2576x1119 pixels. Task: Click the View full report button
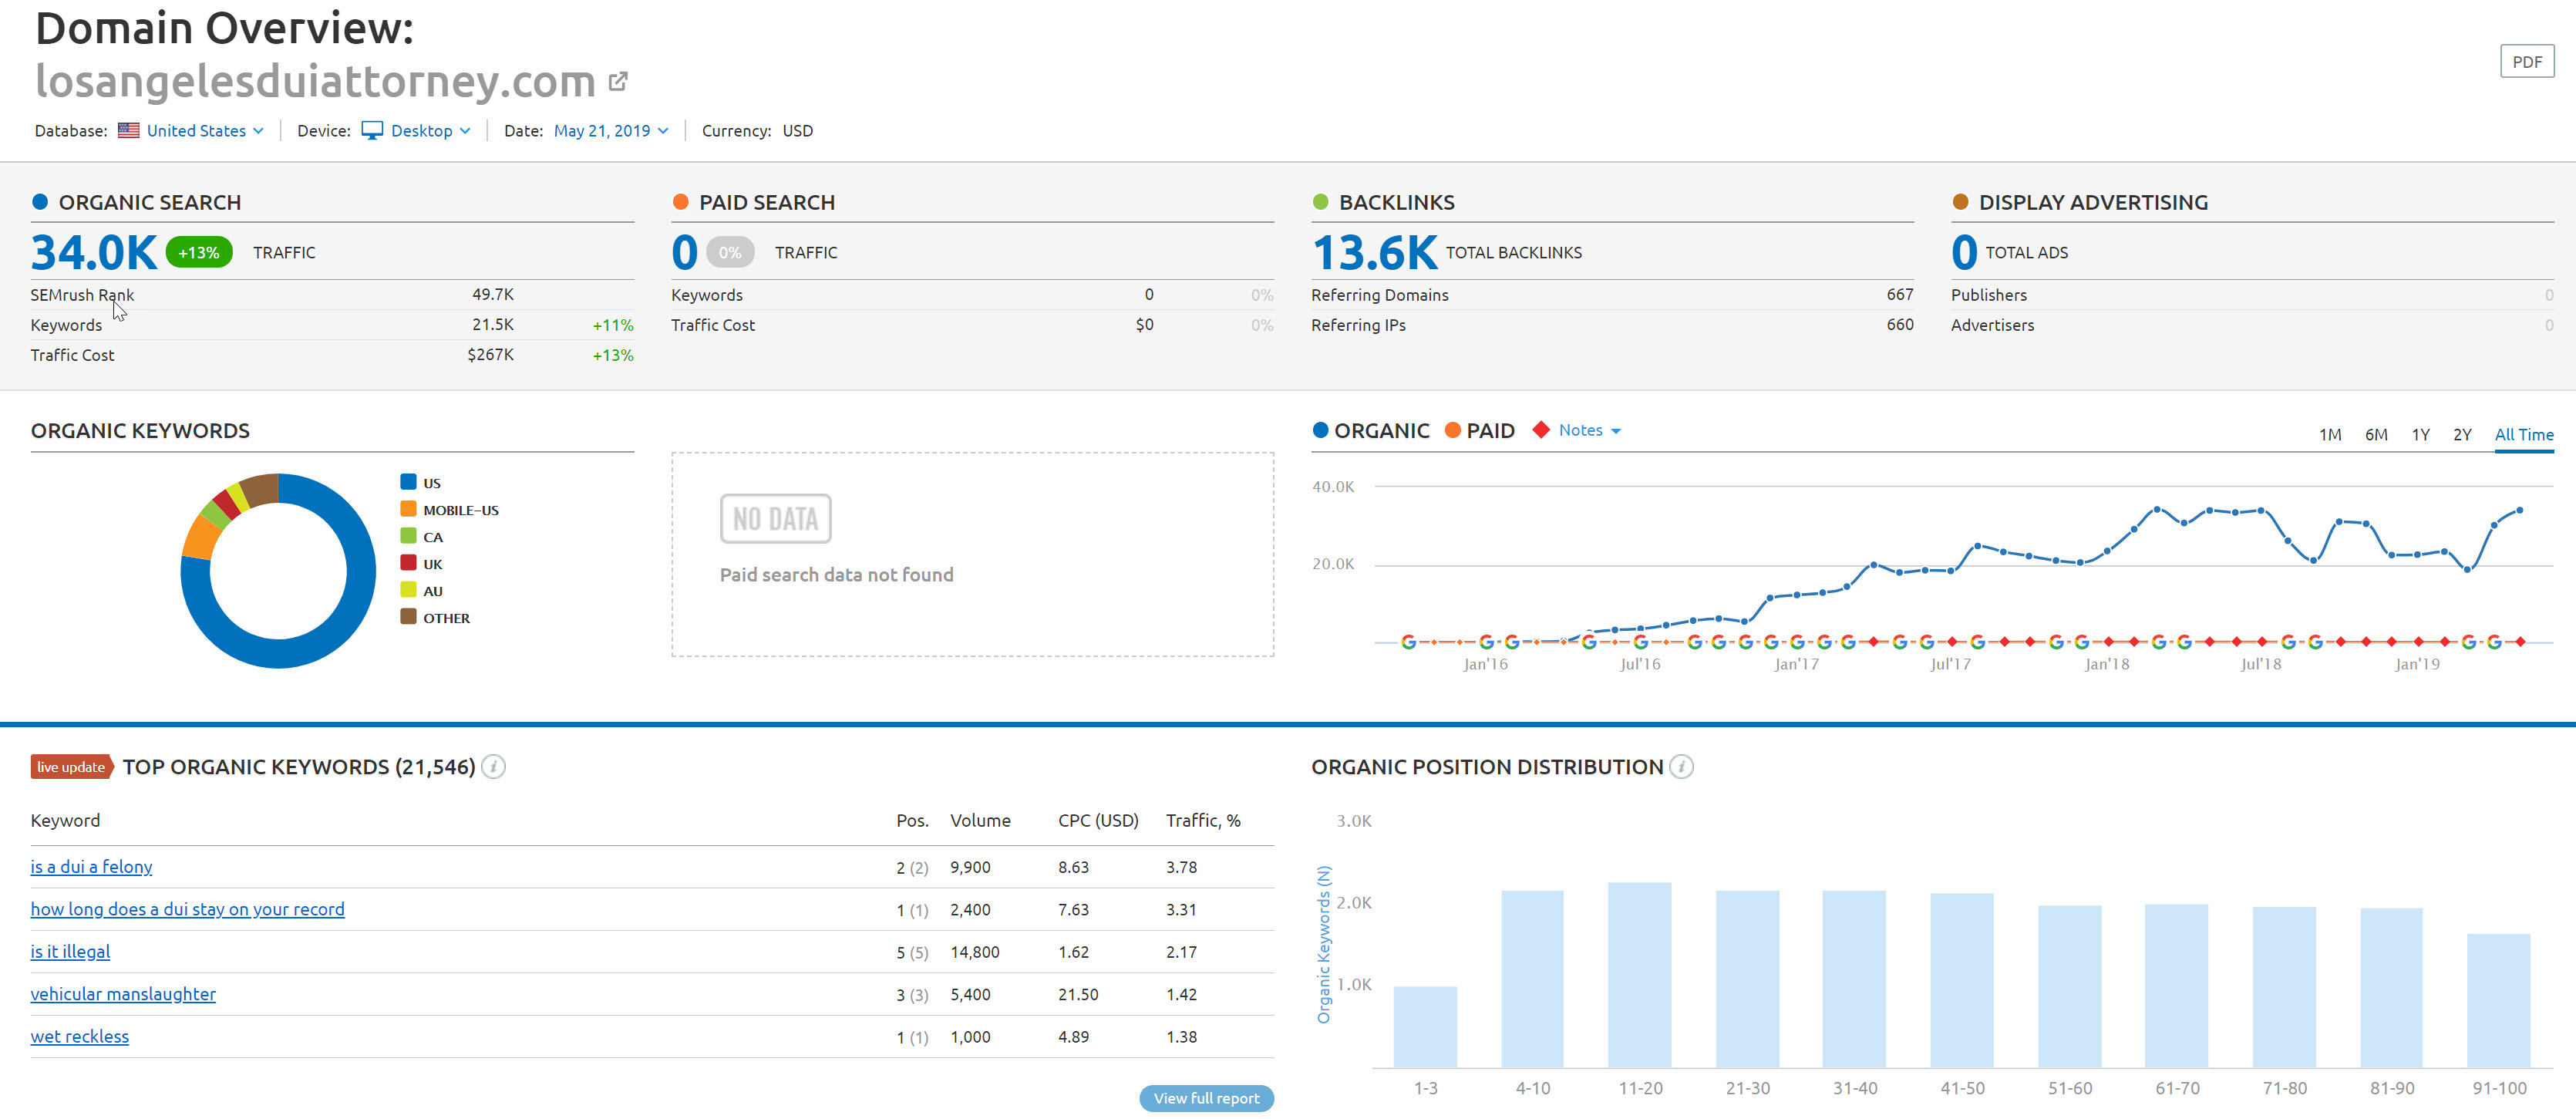[1206, 1098]
